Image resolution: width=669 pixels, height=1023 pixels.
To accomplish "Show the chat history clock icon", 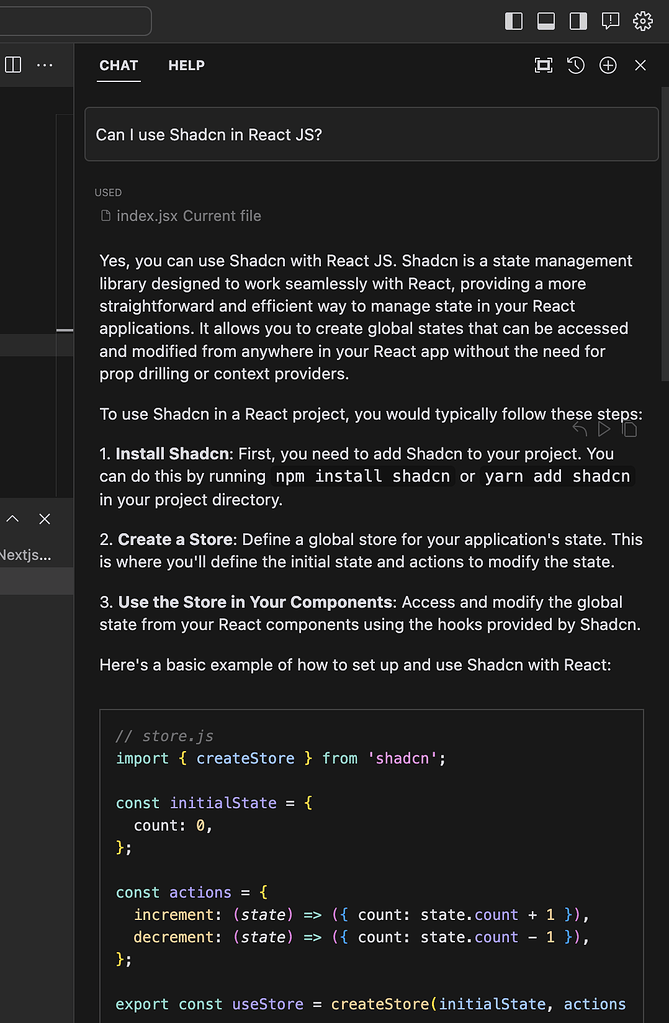I will click(575, 65).
